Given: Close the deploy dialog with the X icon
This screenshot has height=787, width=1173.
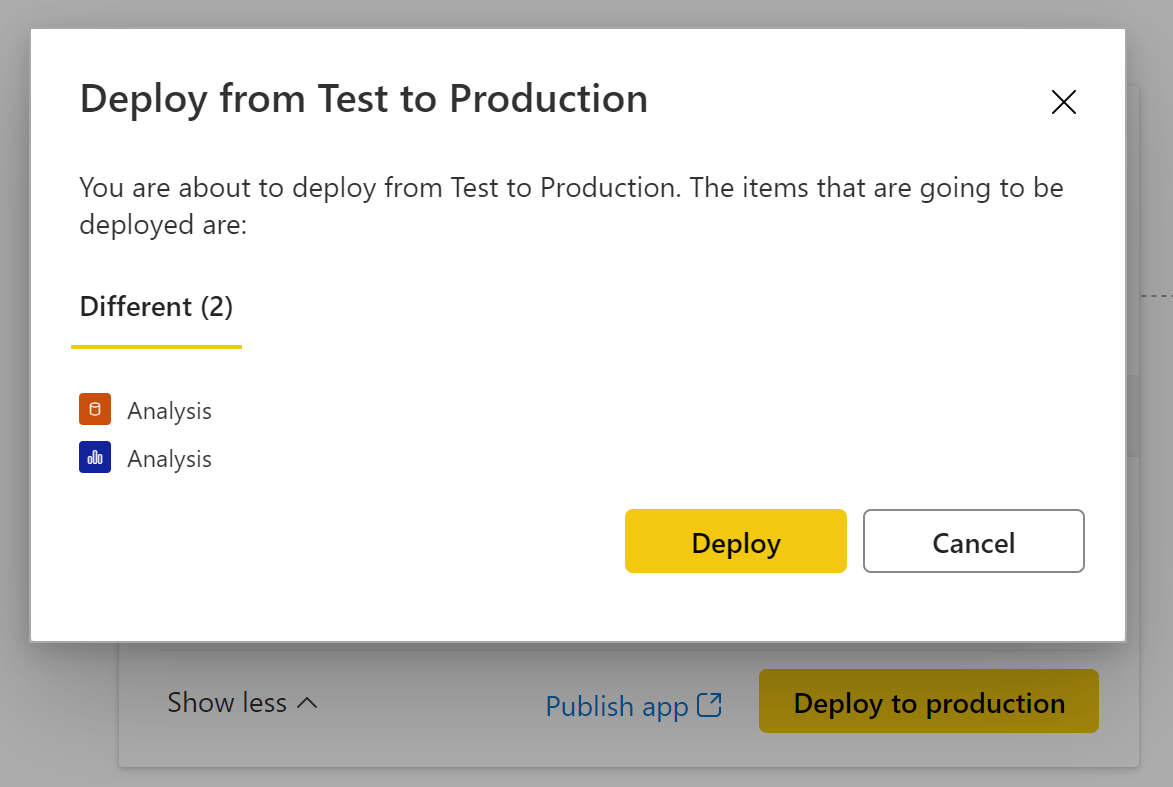Looking at the screenshot, I should pos(1063,102).
